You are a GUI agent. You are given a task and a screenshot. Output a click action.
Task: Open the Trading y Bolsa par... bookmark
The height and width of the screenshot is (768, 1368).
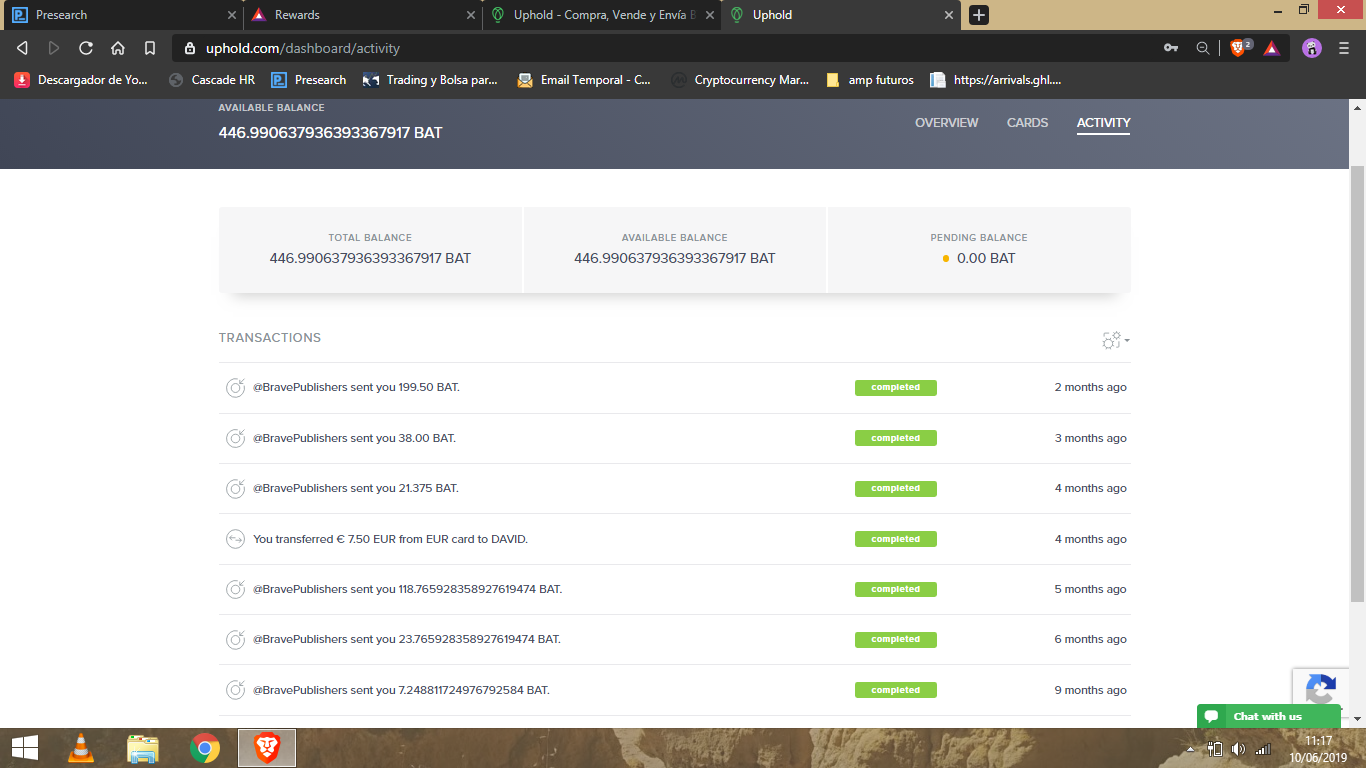tap(430, 80)
